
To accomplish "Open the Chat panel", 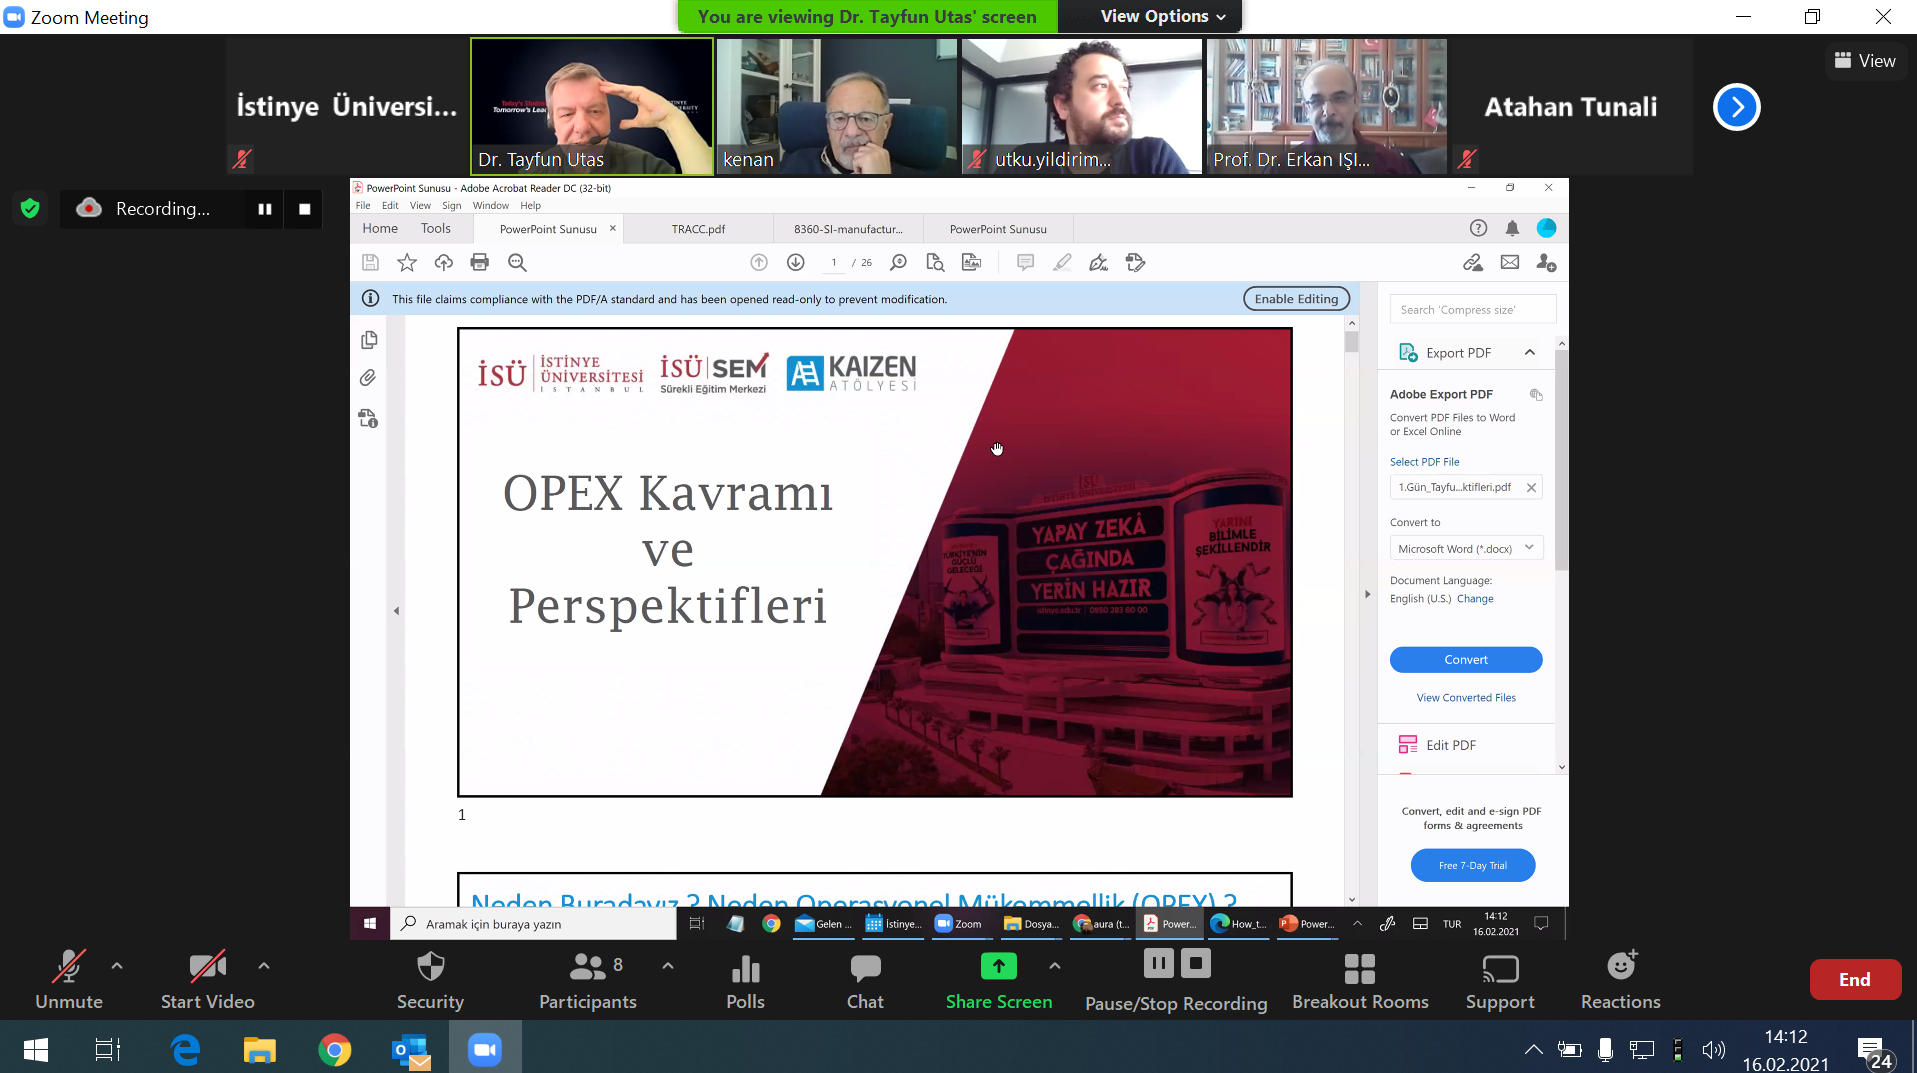I will click(865, 969).
